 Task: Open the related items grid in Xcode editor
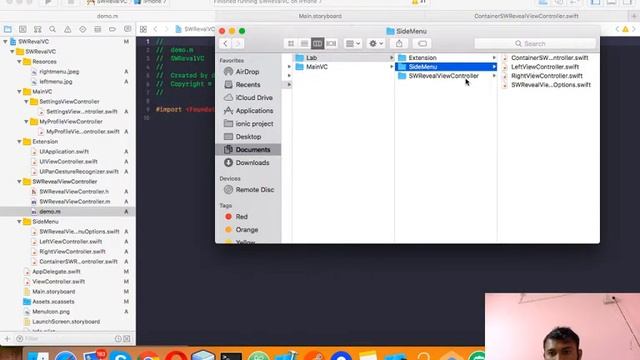[x=143, y=29]
